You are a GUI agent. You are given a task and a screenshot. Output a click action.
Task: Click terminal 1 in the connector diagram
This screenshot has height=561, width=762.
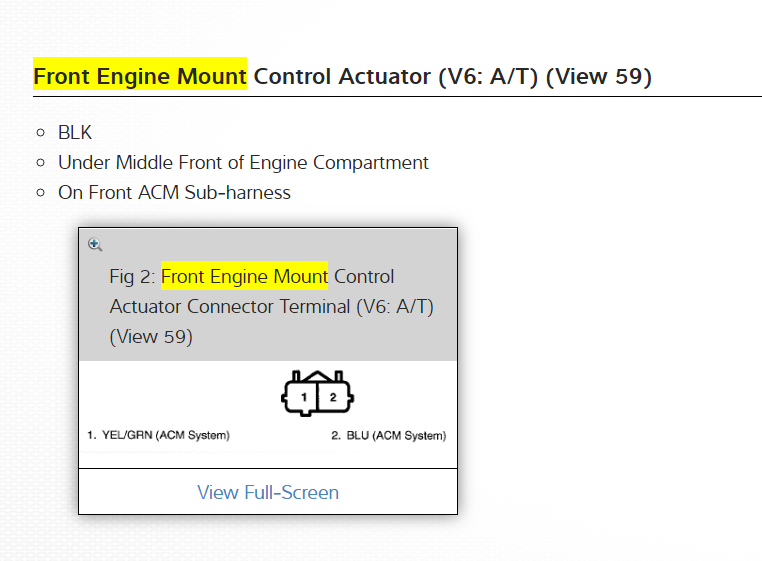point(303,397)
